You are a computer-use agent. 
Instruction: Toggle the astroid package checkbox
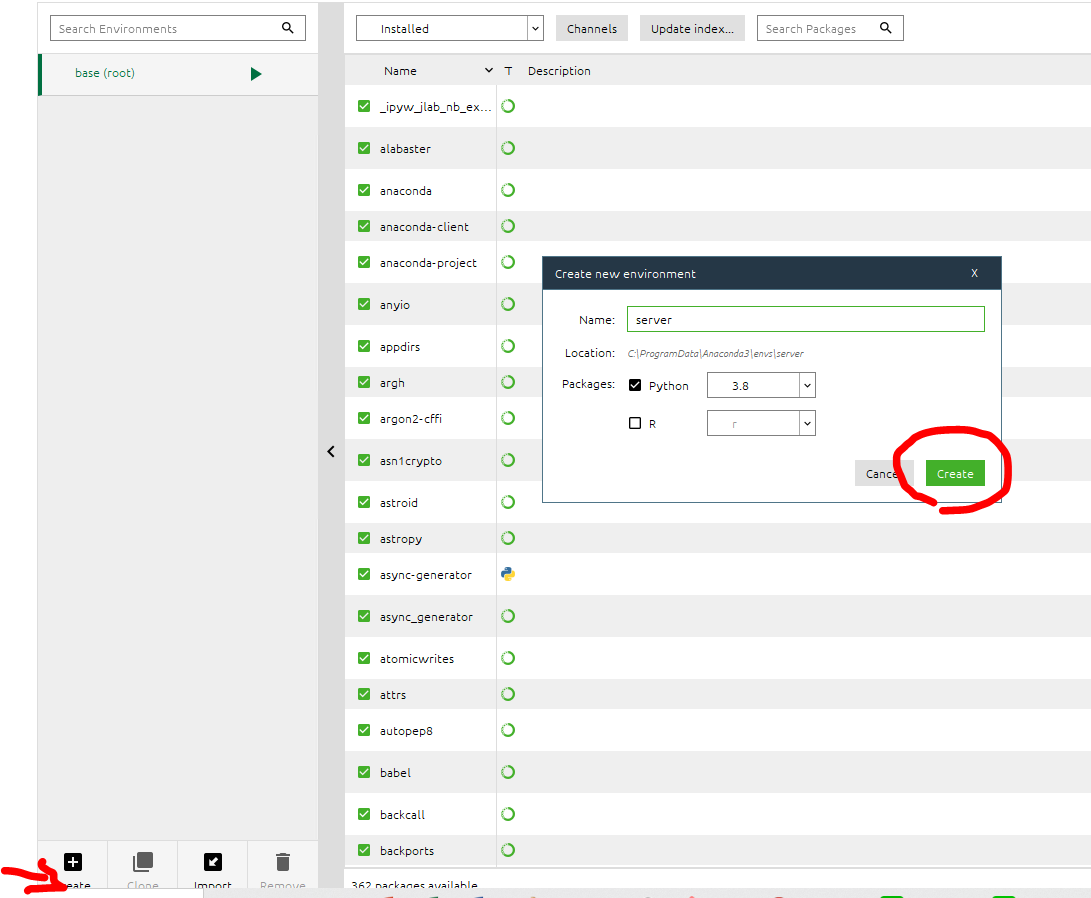(x=364, y=502)
